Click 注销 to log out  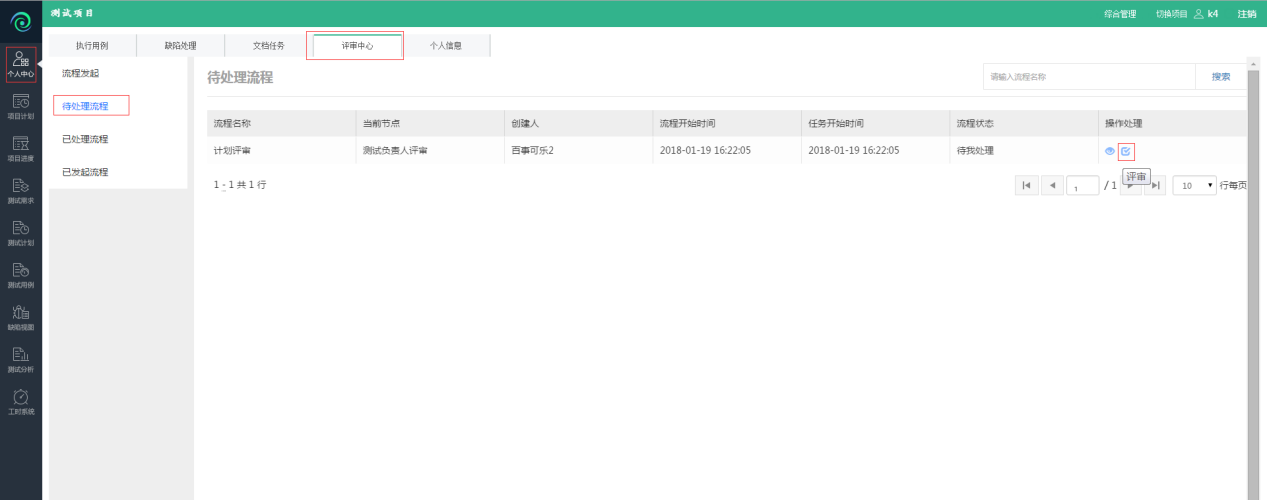1246,14
